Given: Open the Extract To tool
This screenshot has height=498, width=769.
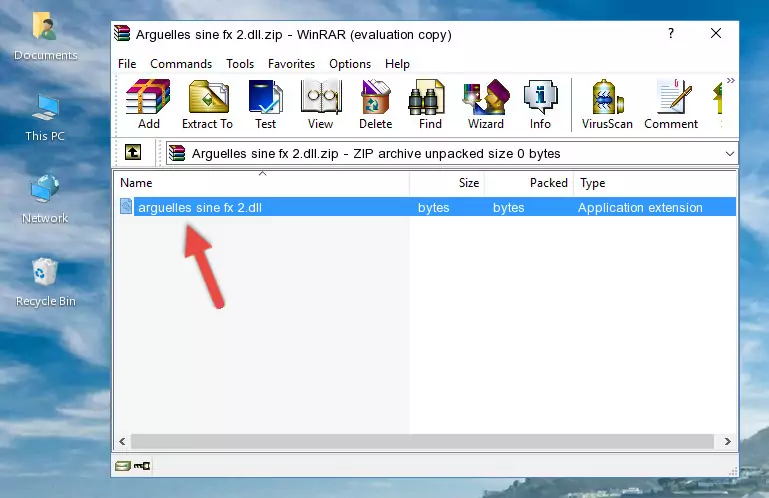Looking at the screenshot, I should [207, 104].
